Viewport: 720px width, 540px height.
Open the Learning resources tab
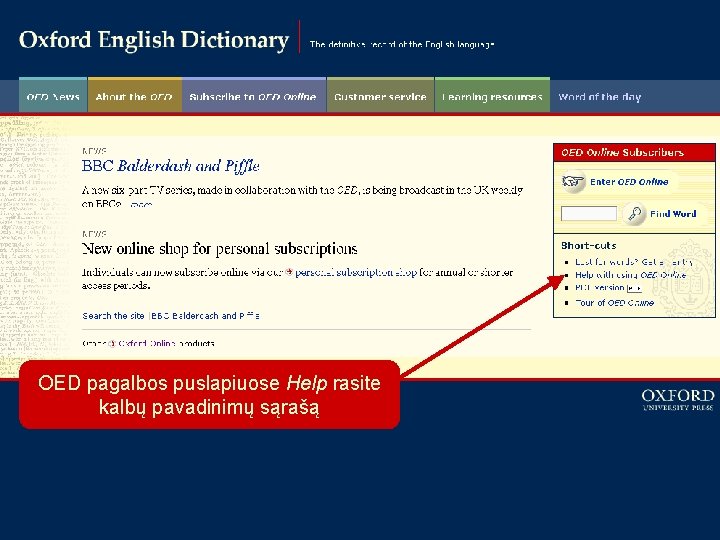[x=492, y=96]
